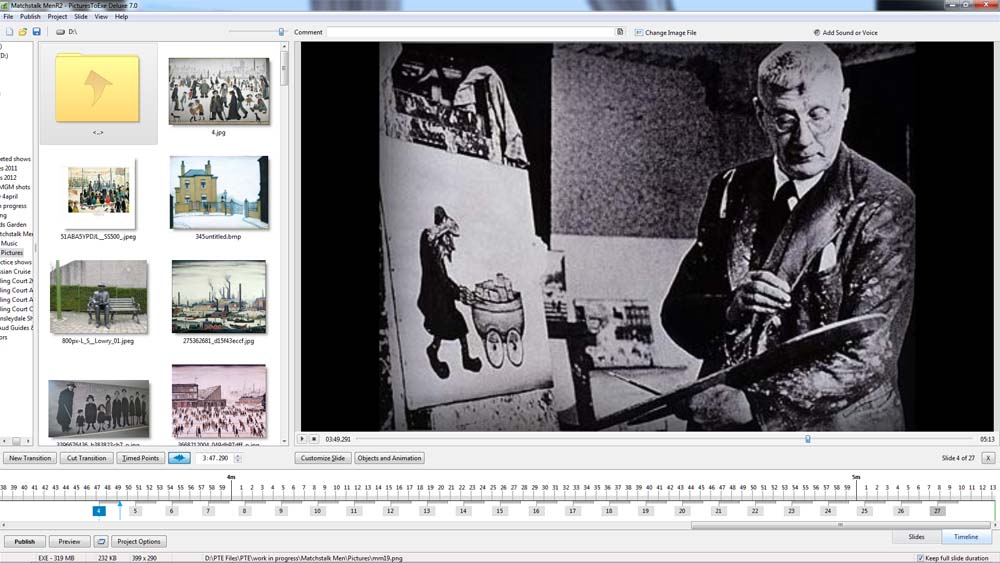Click the text template icon beside Comment field

coord(620,32)
